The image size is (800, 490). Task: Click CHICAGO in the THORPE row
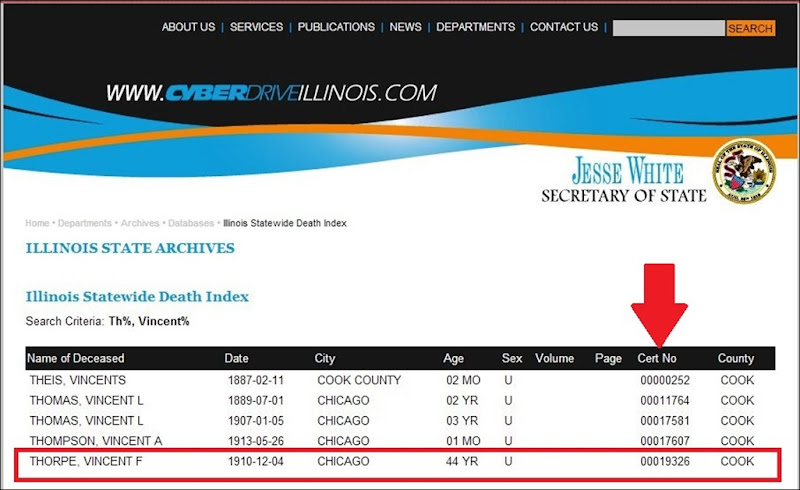click(x=343, y=461)
